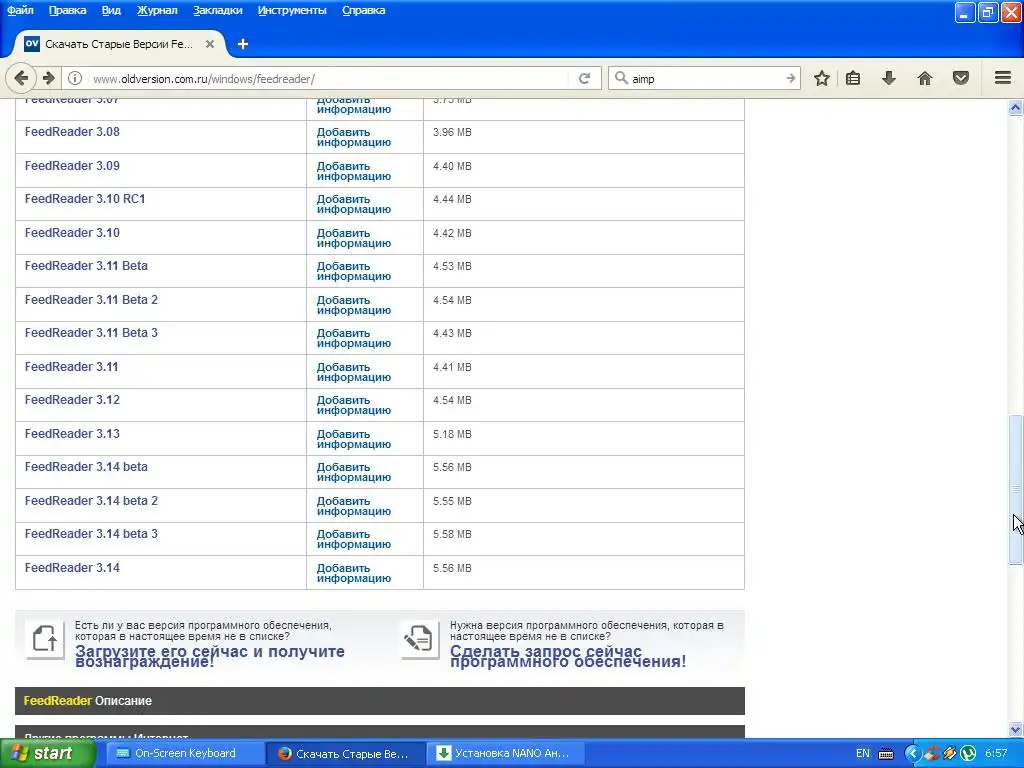The height and width of the screenshot is (768, 1024).
Task: Click the FeedReader Описание header bar
Action: pos(379,701)
